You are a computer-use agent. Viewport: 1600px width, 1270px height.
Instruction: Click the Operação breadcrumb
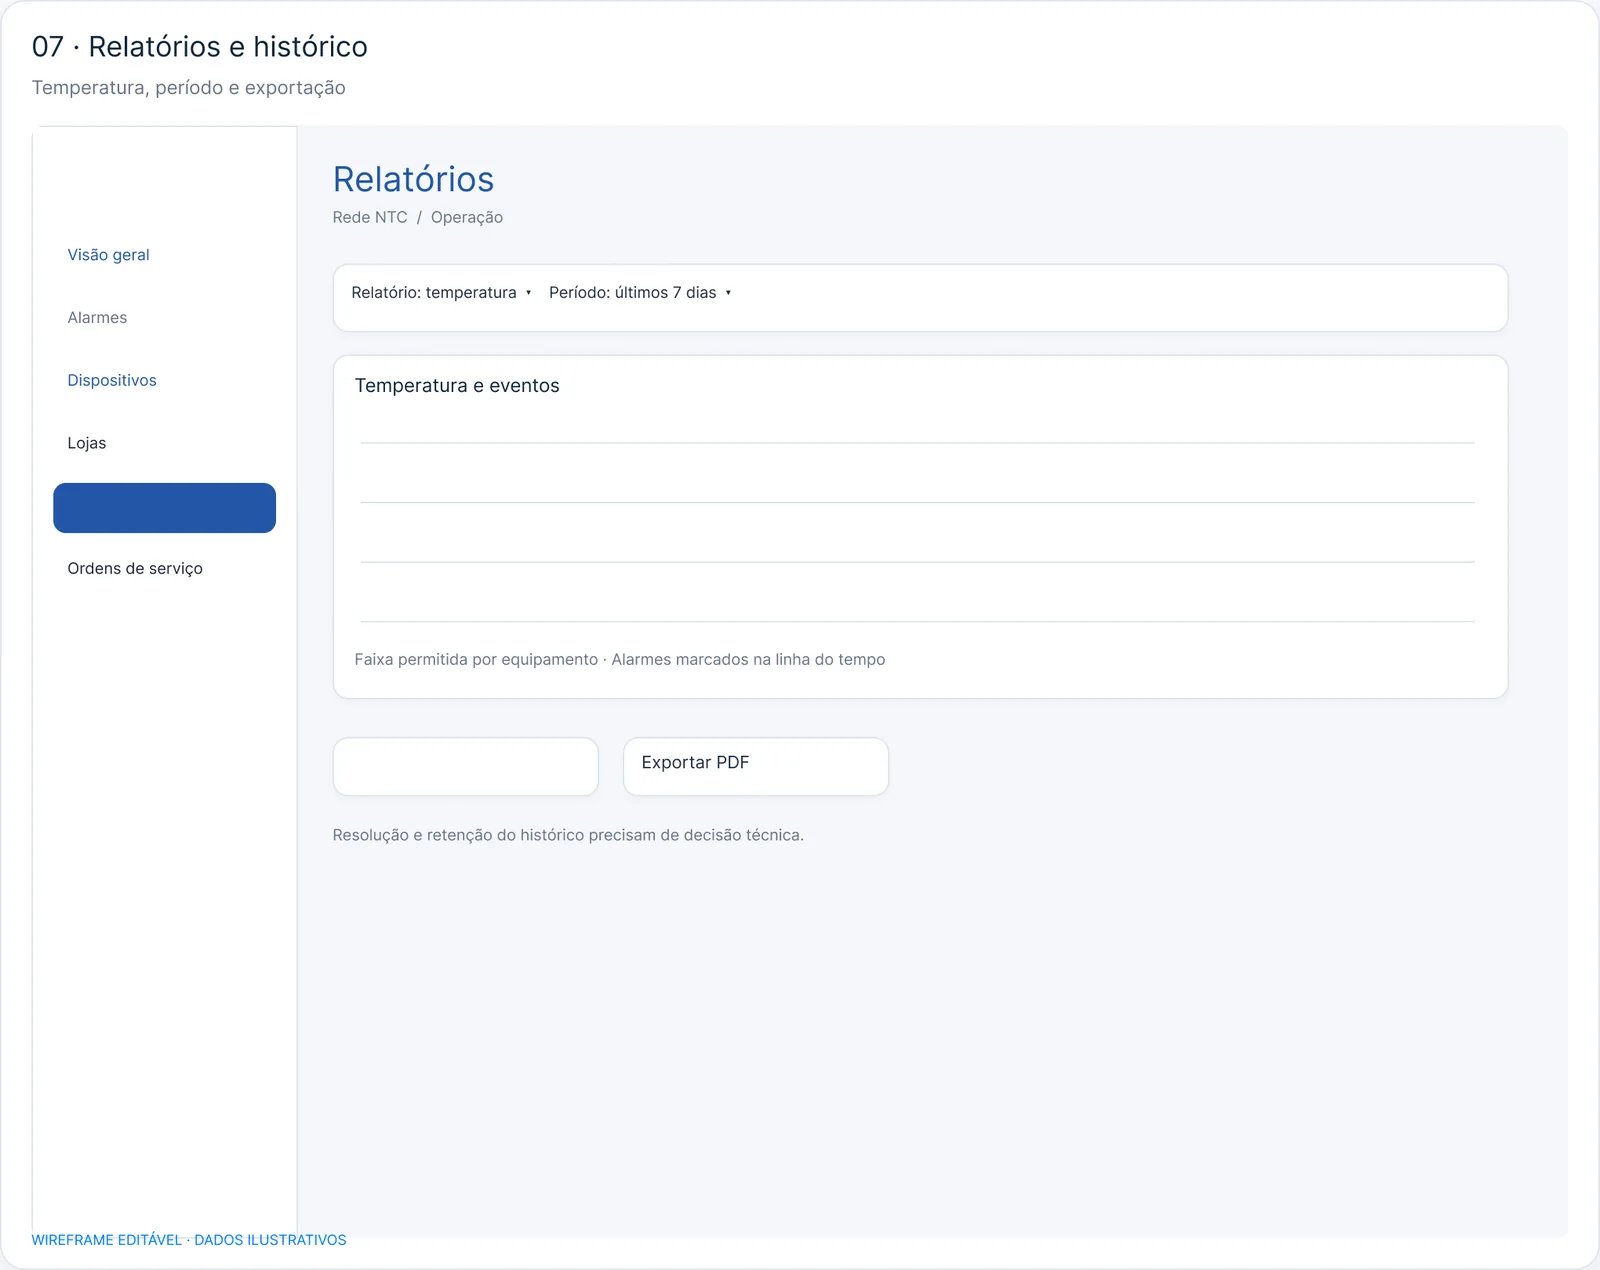(x=467, y=217)
